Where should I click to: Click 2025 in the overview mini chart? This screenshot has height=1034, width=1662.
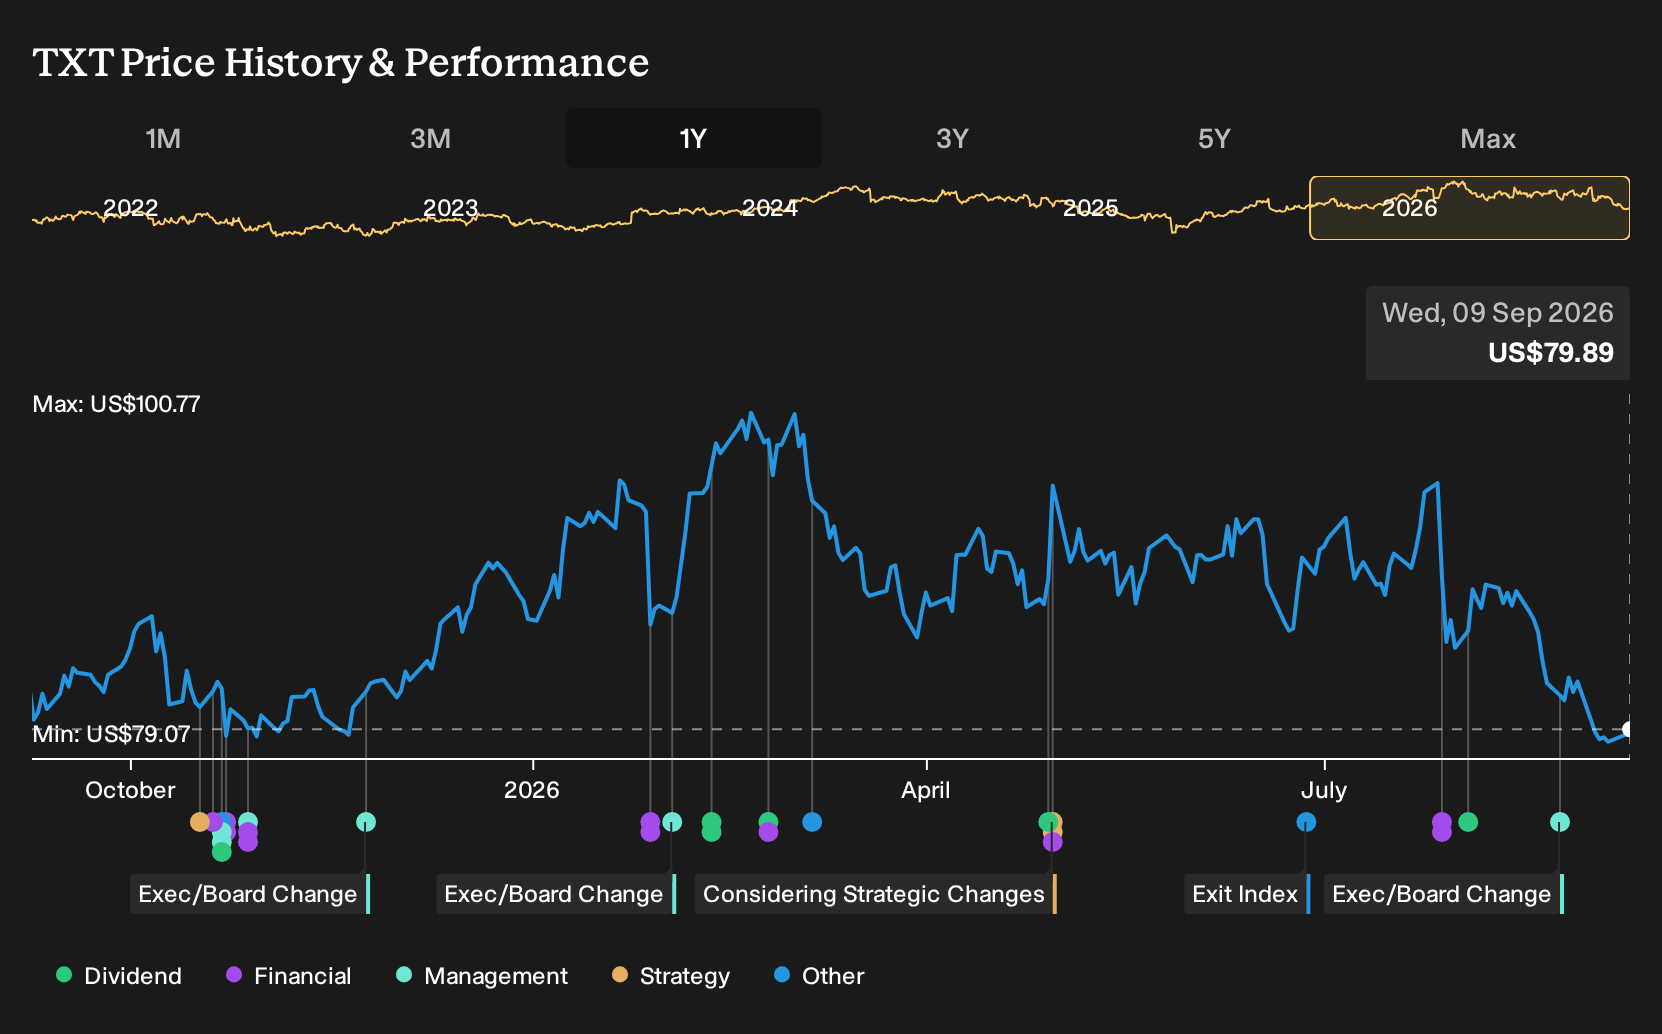1091,208
